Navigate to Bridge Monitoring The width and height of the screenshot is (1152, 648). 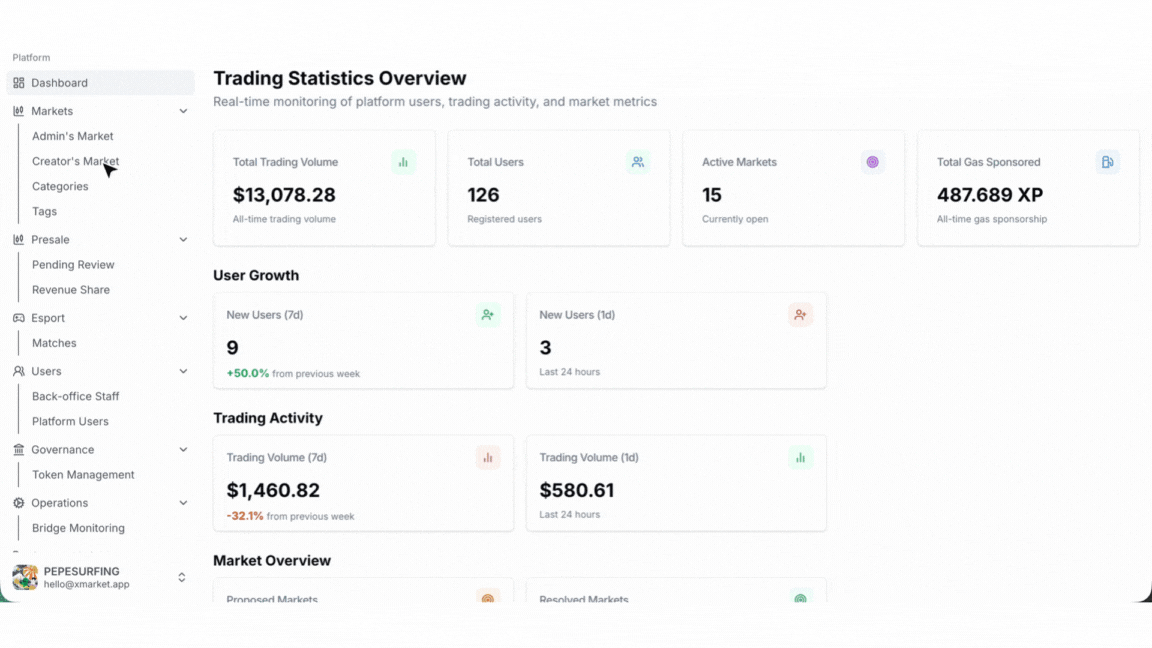pyautogui.click(x=78, y=528)
